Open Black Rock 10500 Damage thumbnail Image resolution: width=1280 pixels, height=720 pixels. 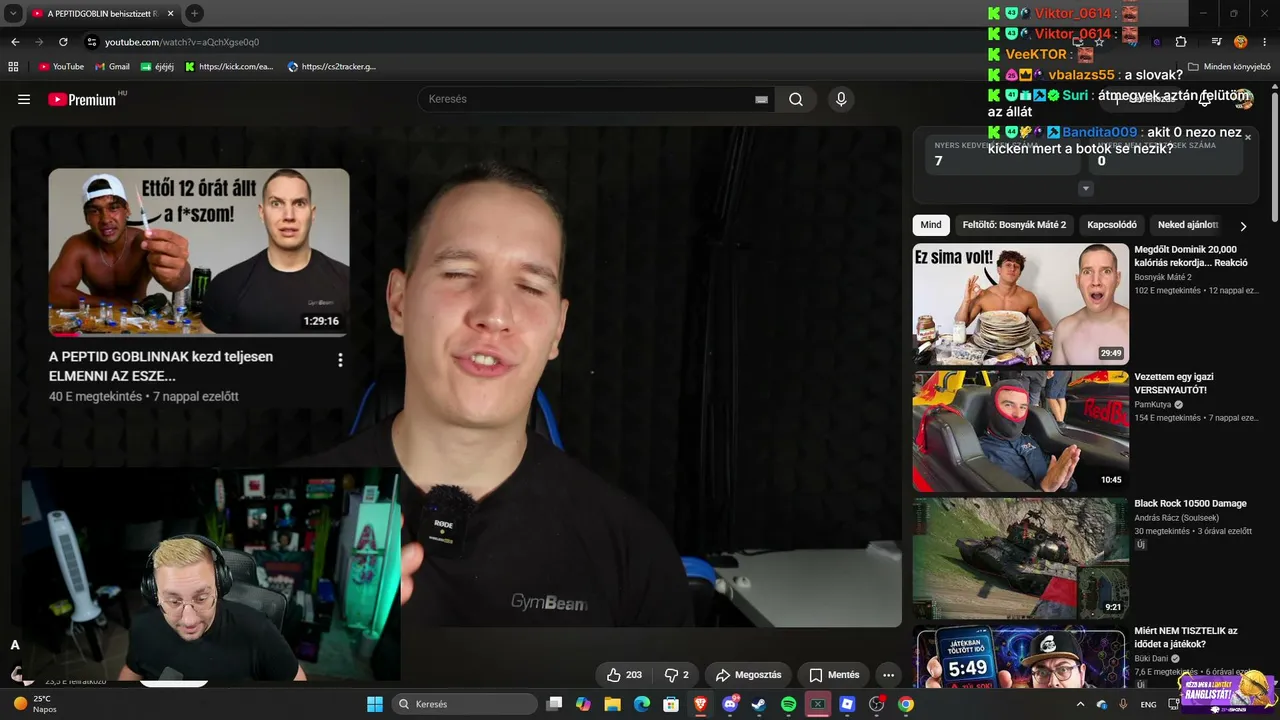point(1020,559)
